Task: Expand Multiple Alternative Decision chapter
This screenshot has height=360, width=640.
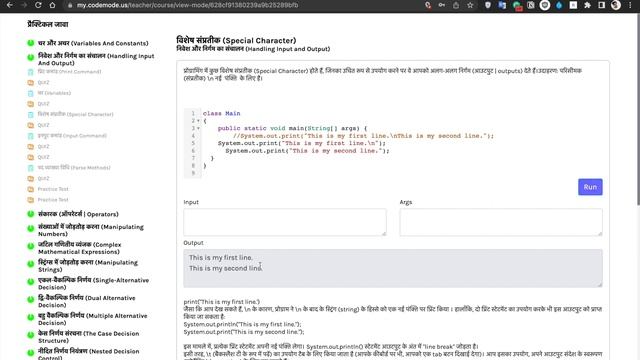Action: coord(93,319)
